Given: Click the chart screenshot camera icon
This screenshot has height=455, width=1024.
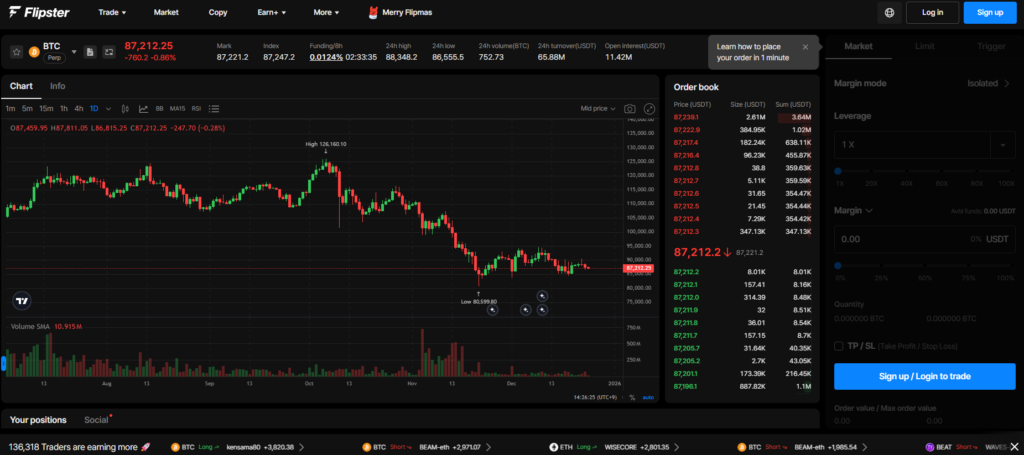Looking at the screenshot, I should click(630, 108).
